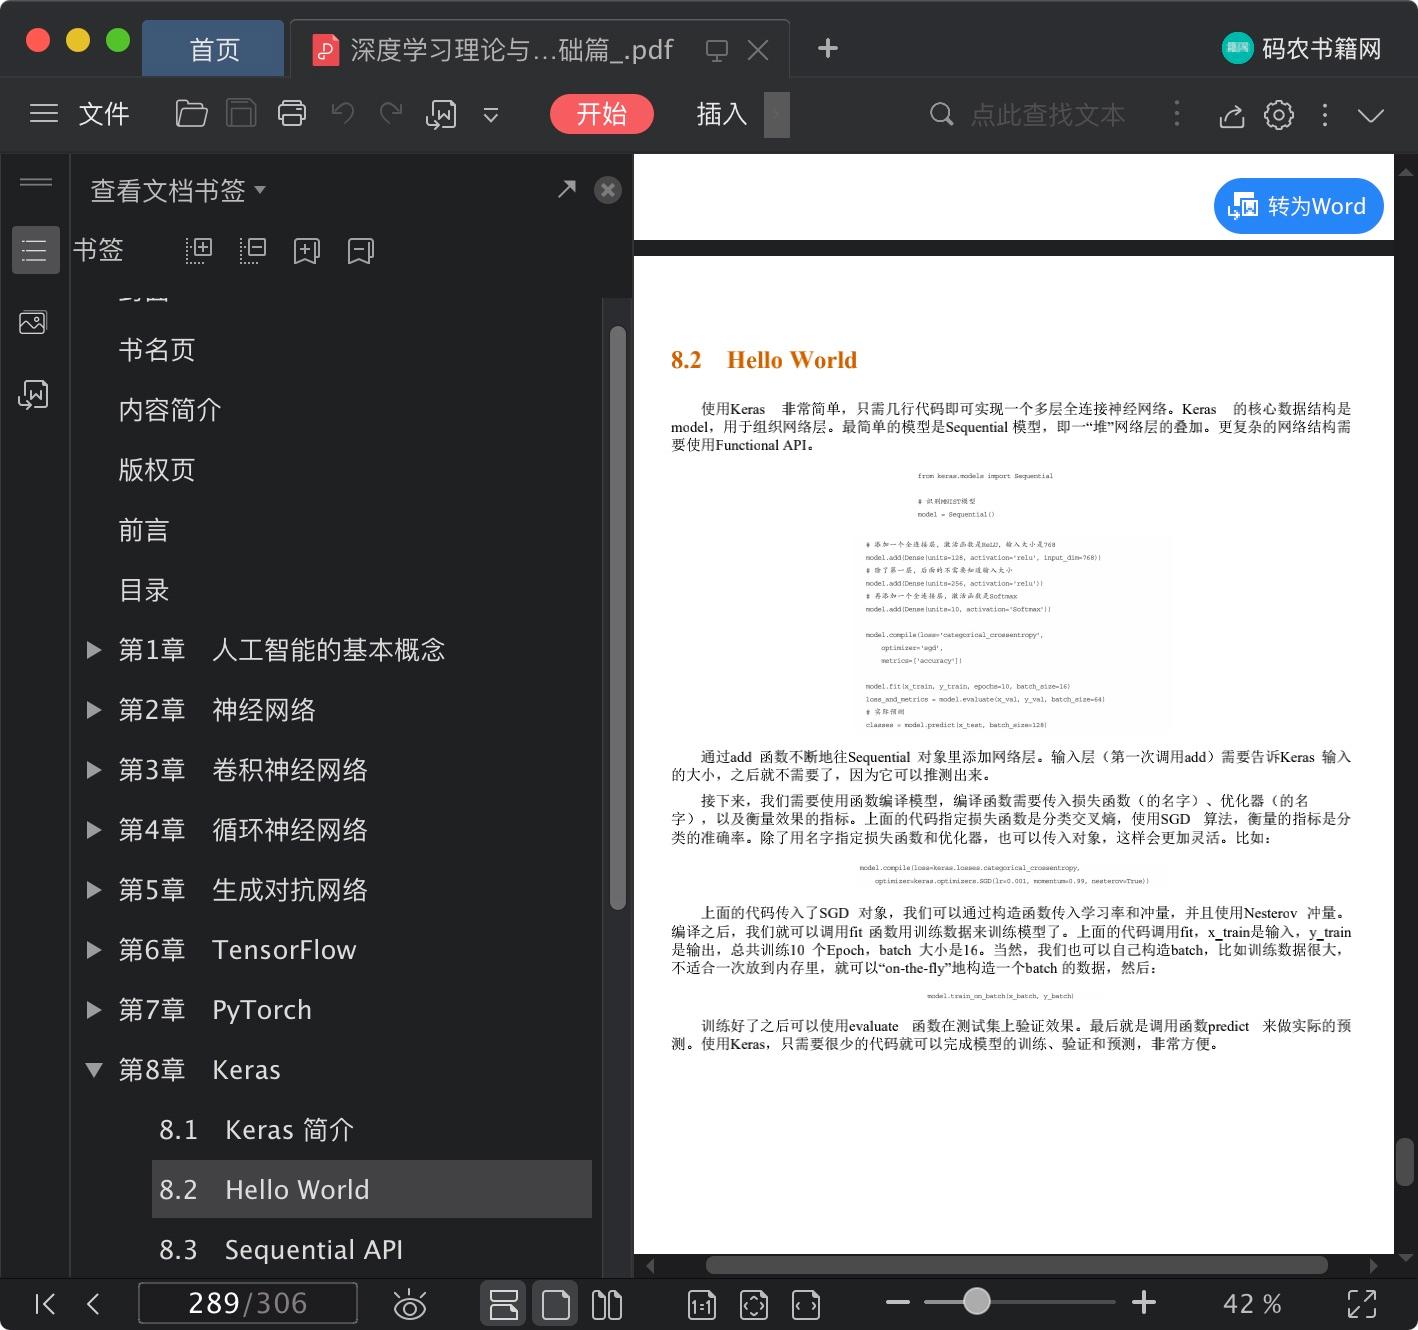Select the 深度学习理论与...础篇_.pdf tab

pos(511,49)
